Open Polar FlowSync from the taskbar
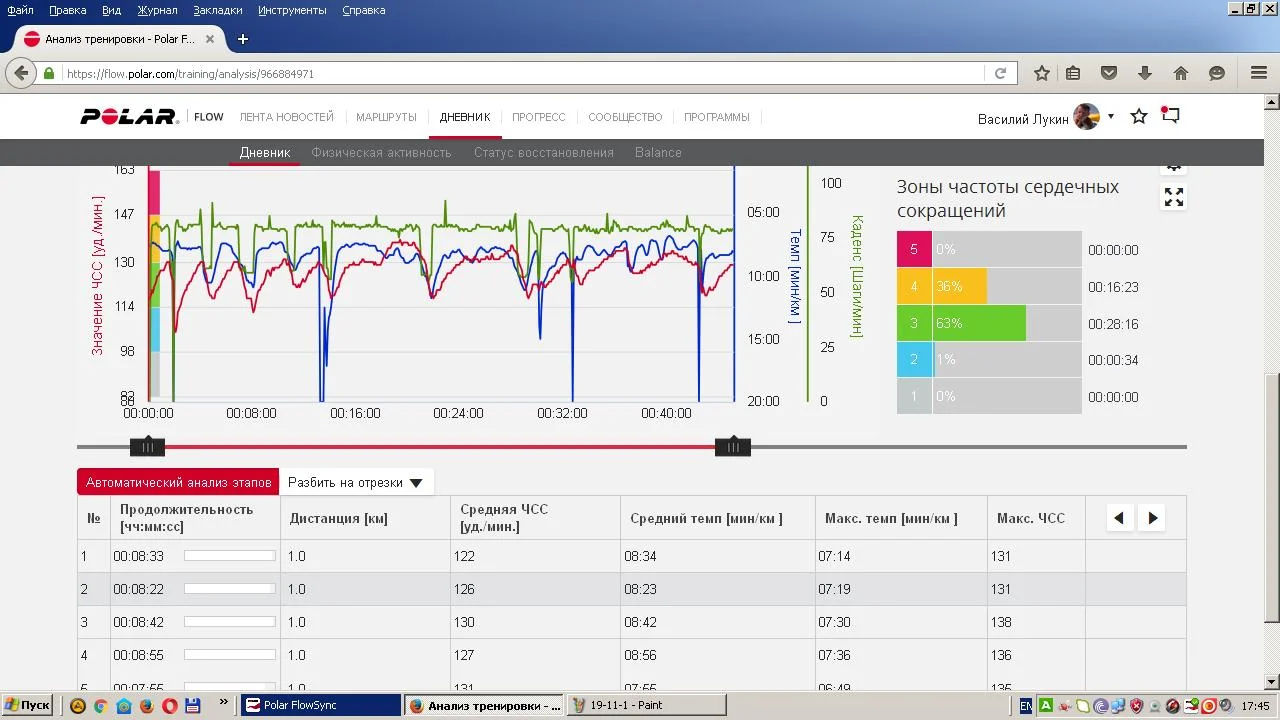 pos(320,705)
